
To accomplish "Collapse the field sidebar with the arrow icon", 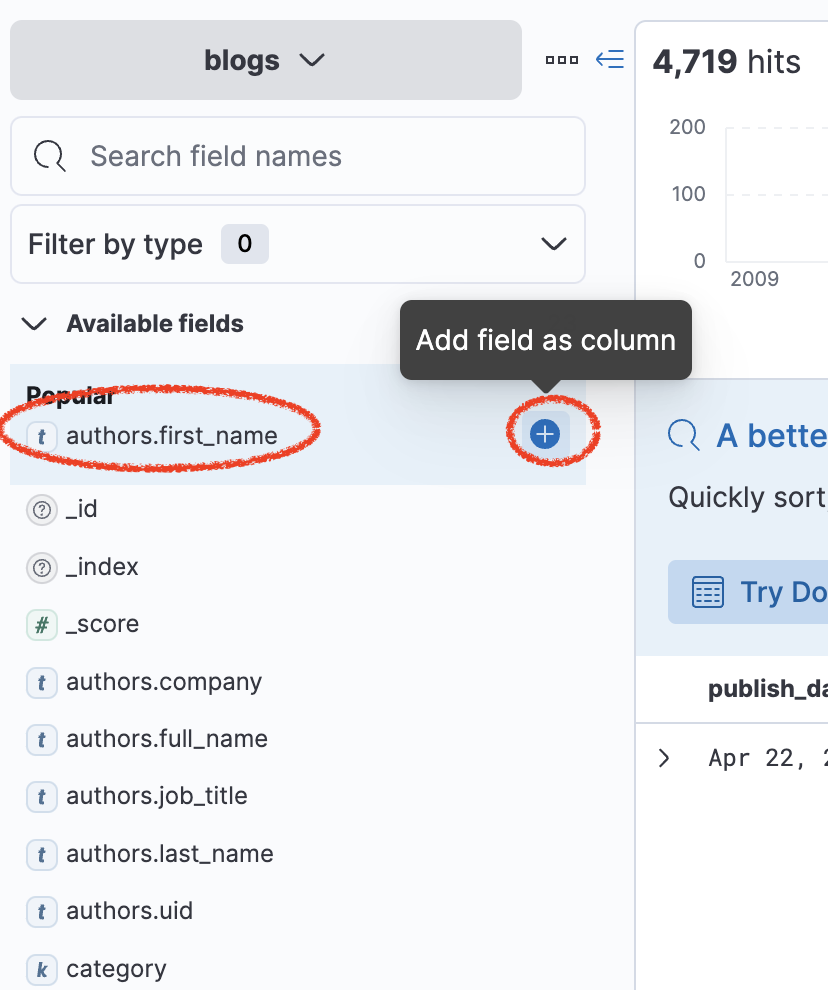I will pyautogui.click(x=609, y=59).
